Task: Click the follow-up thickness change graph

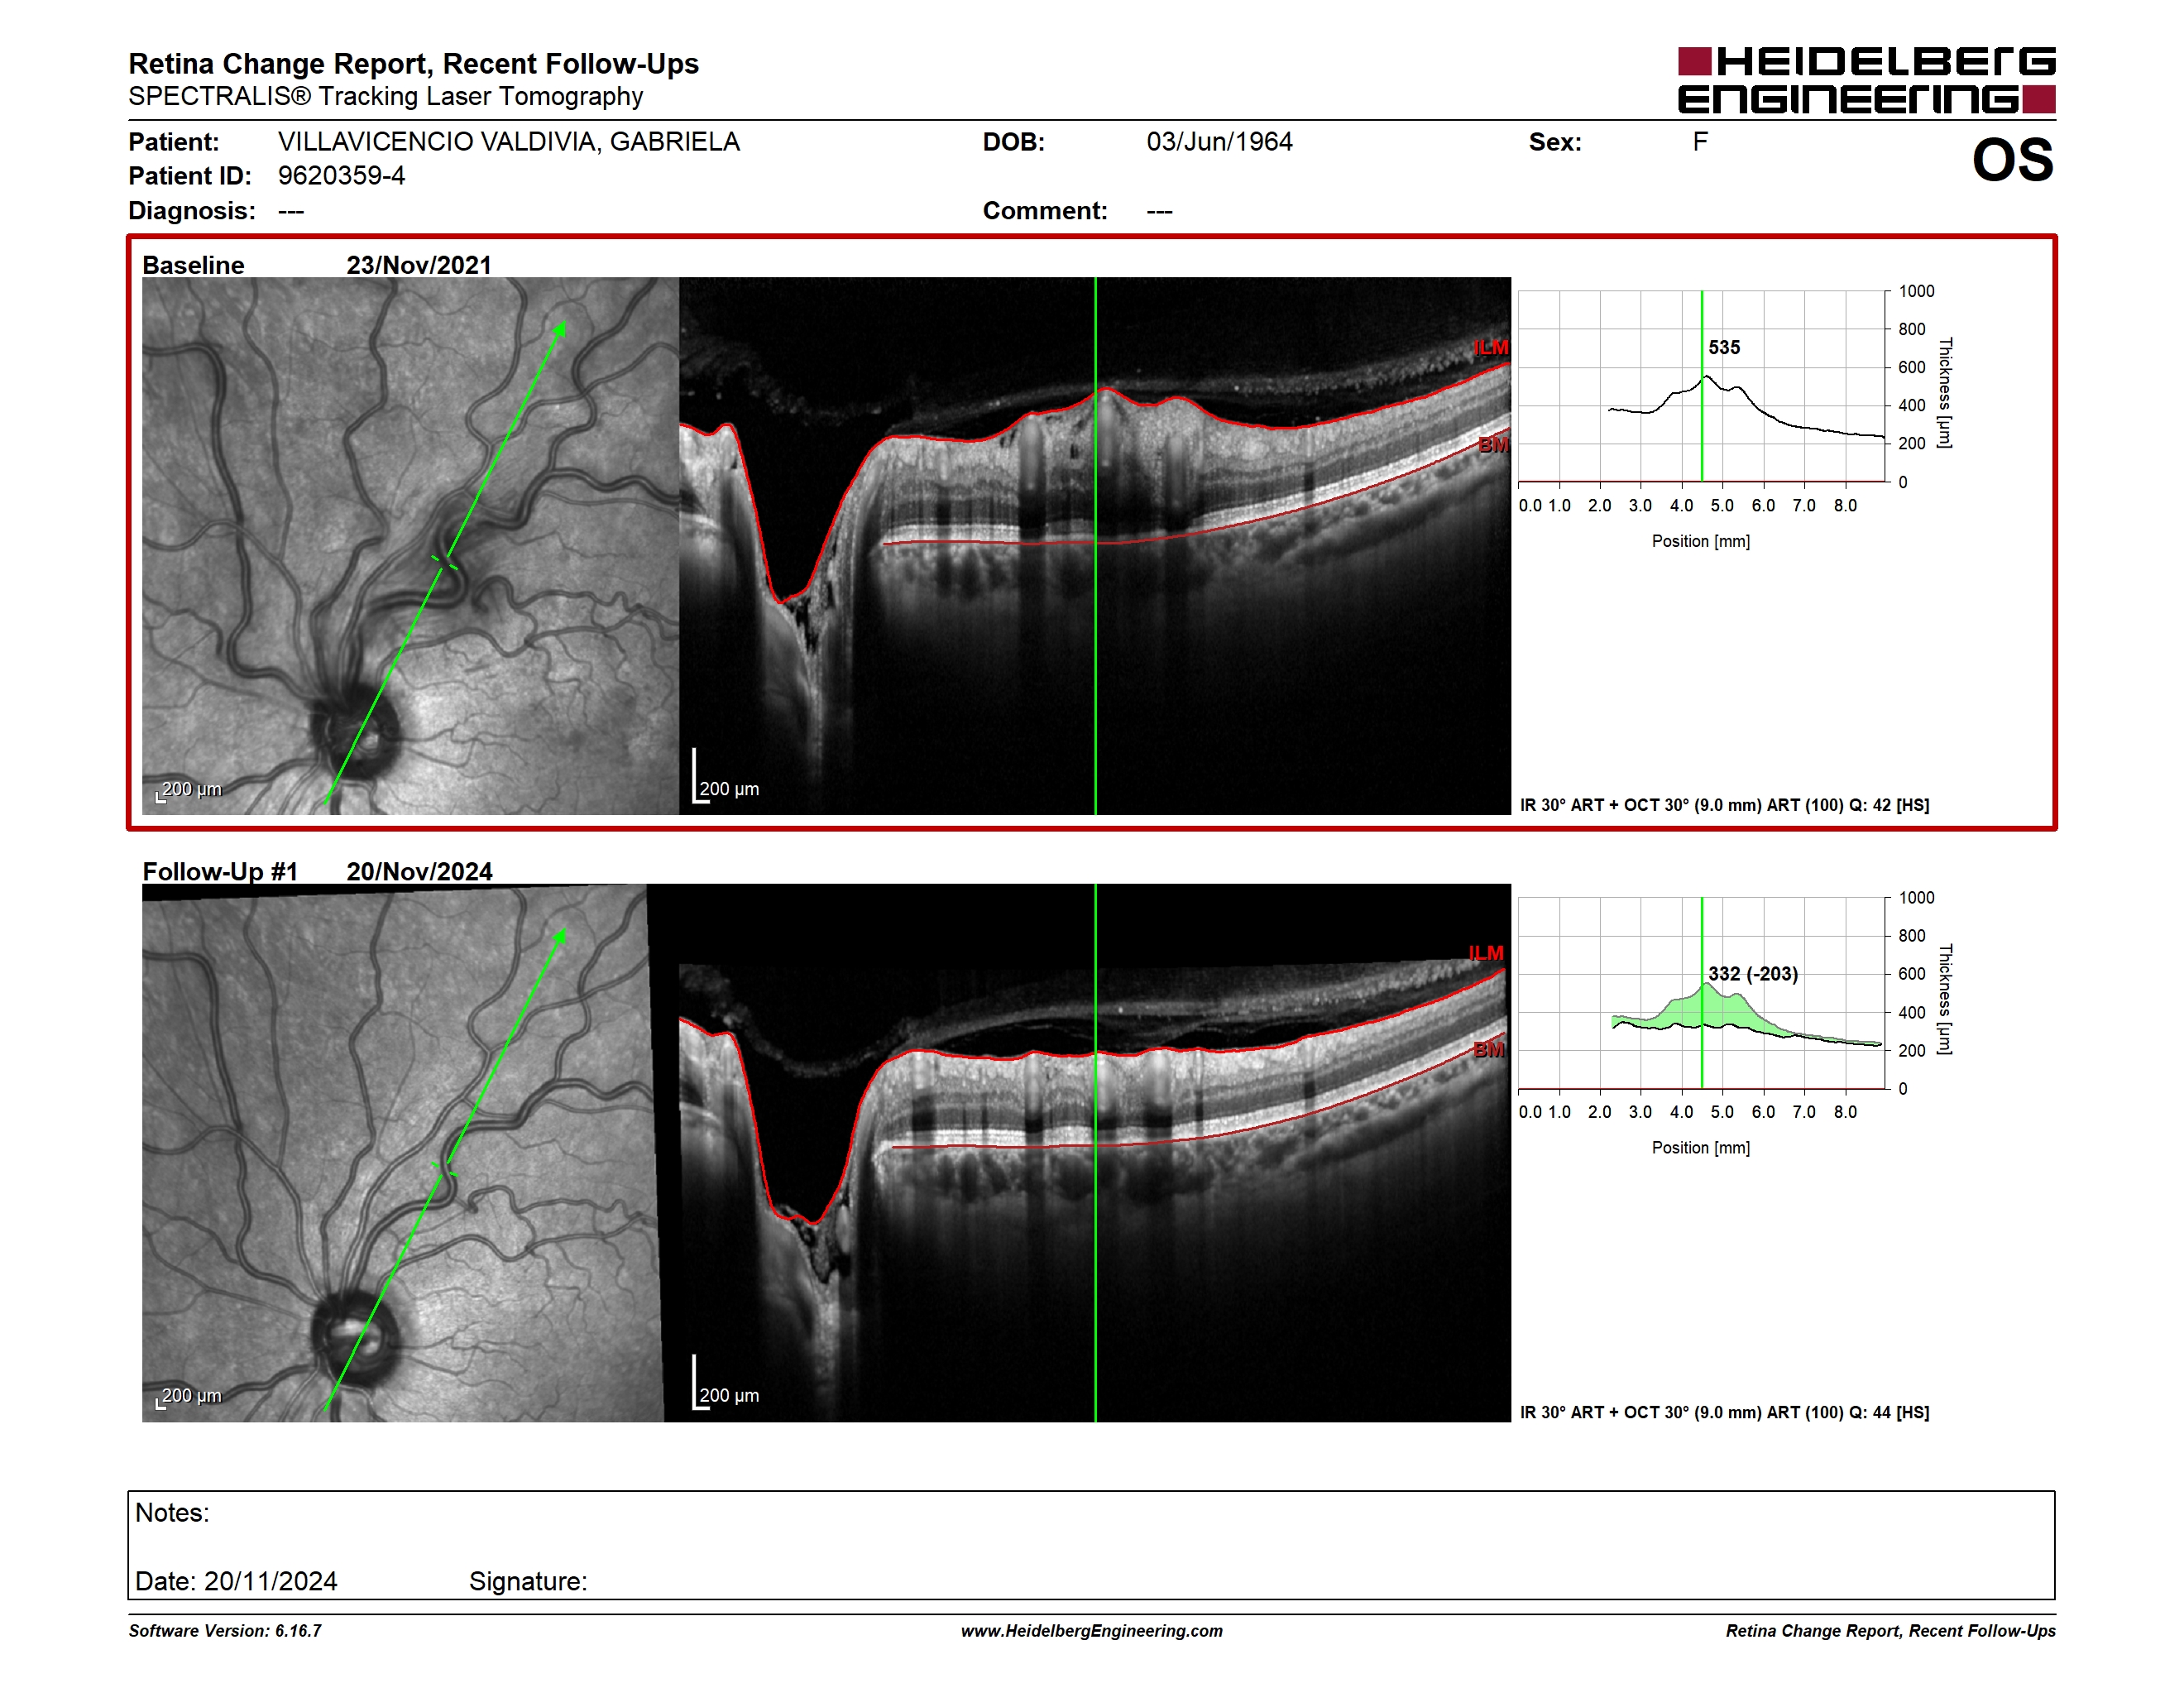Action: pyautogui.click(x=1702, y=993)
